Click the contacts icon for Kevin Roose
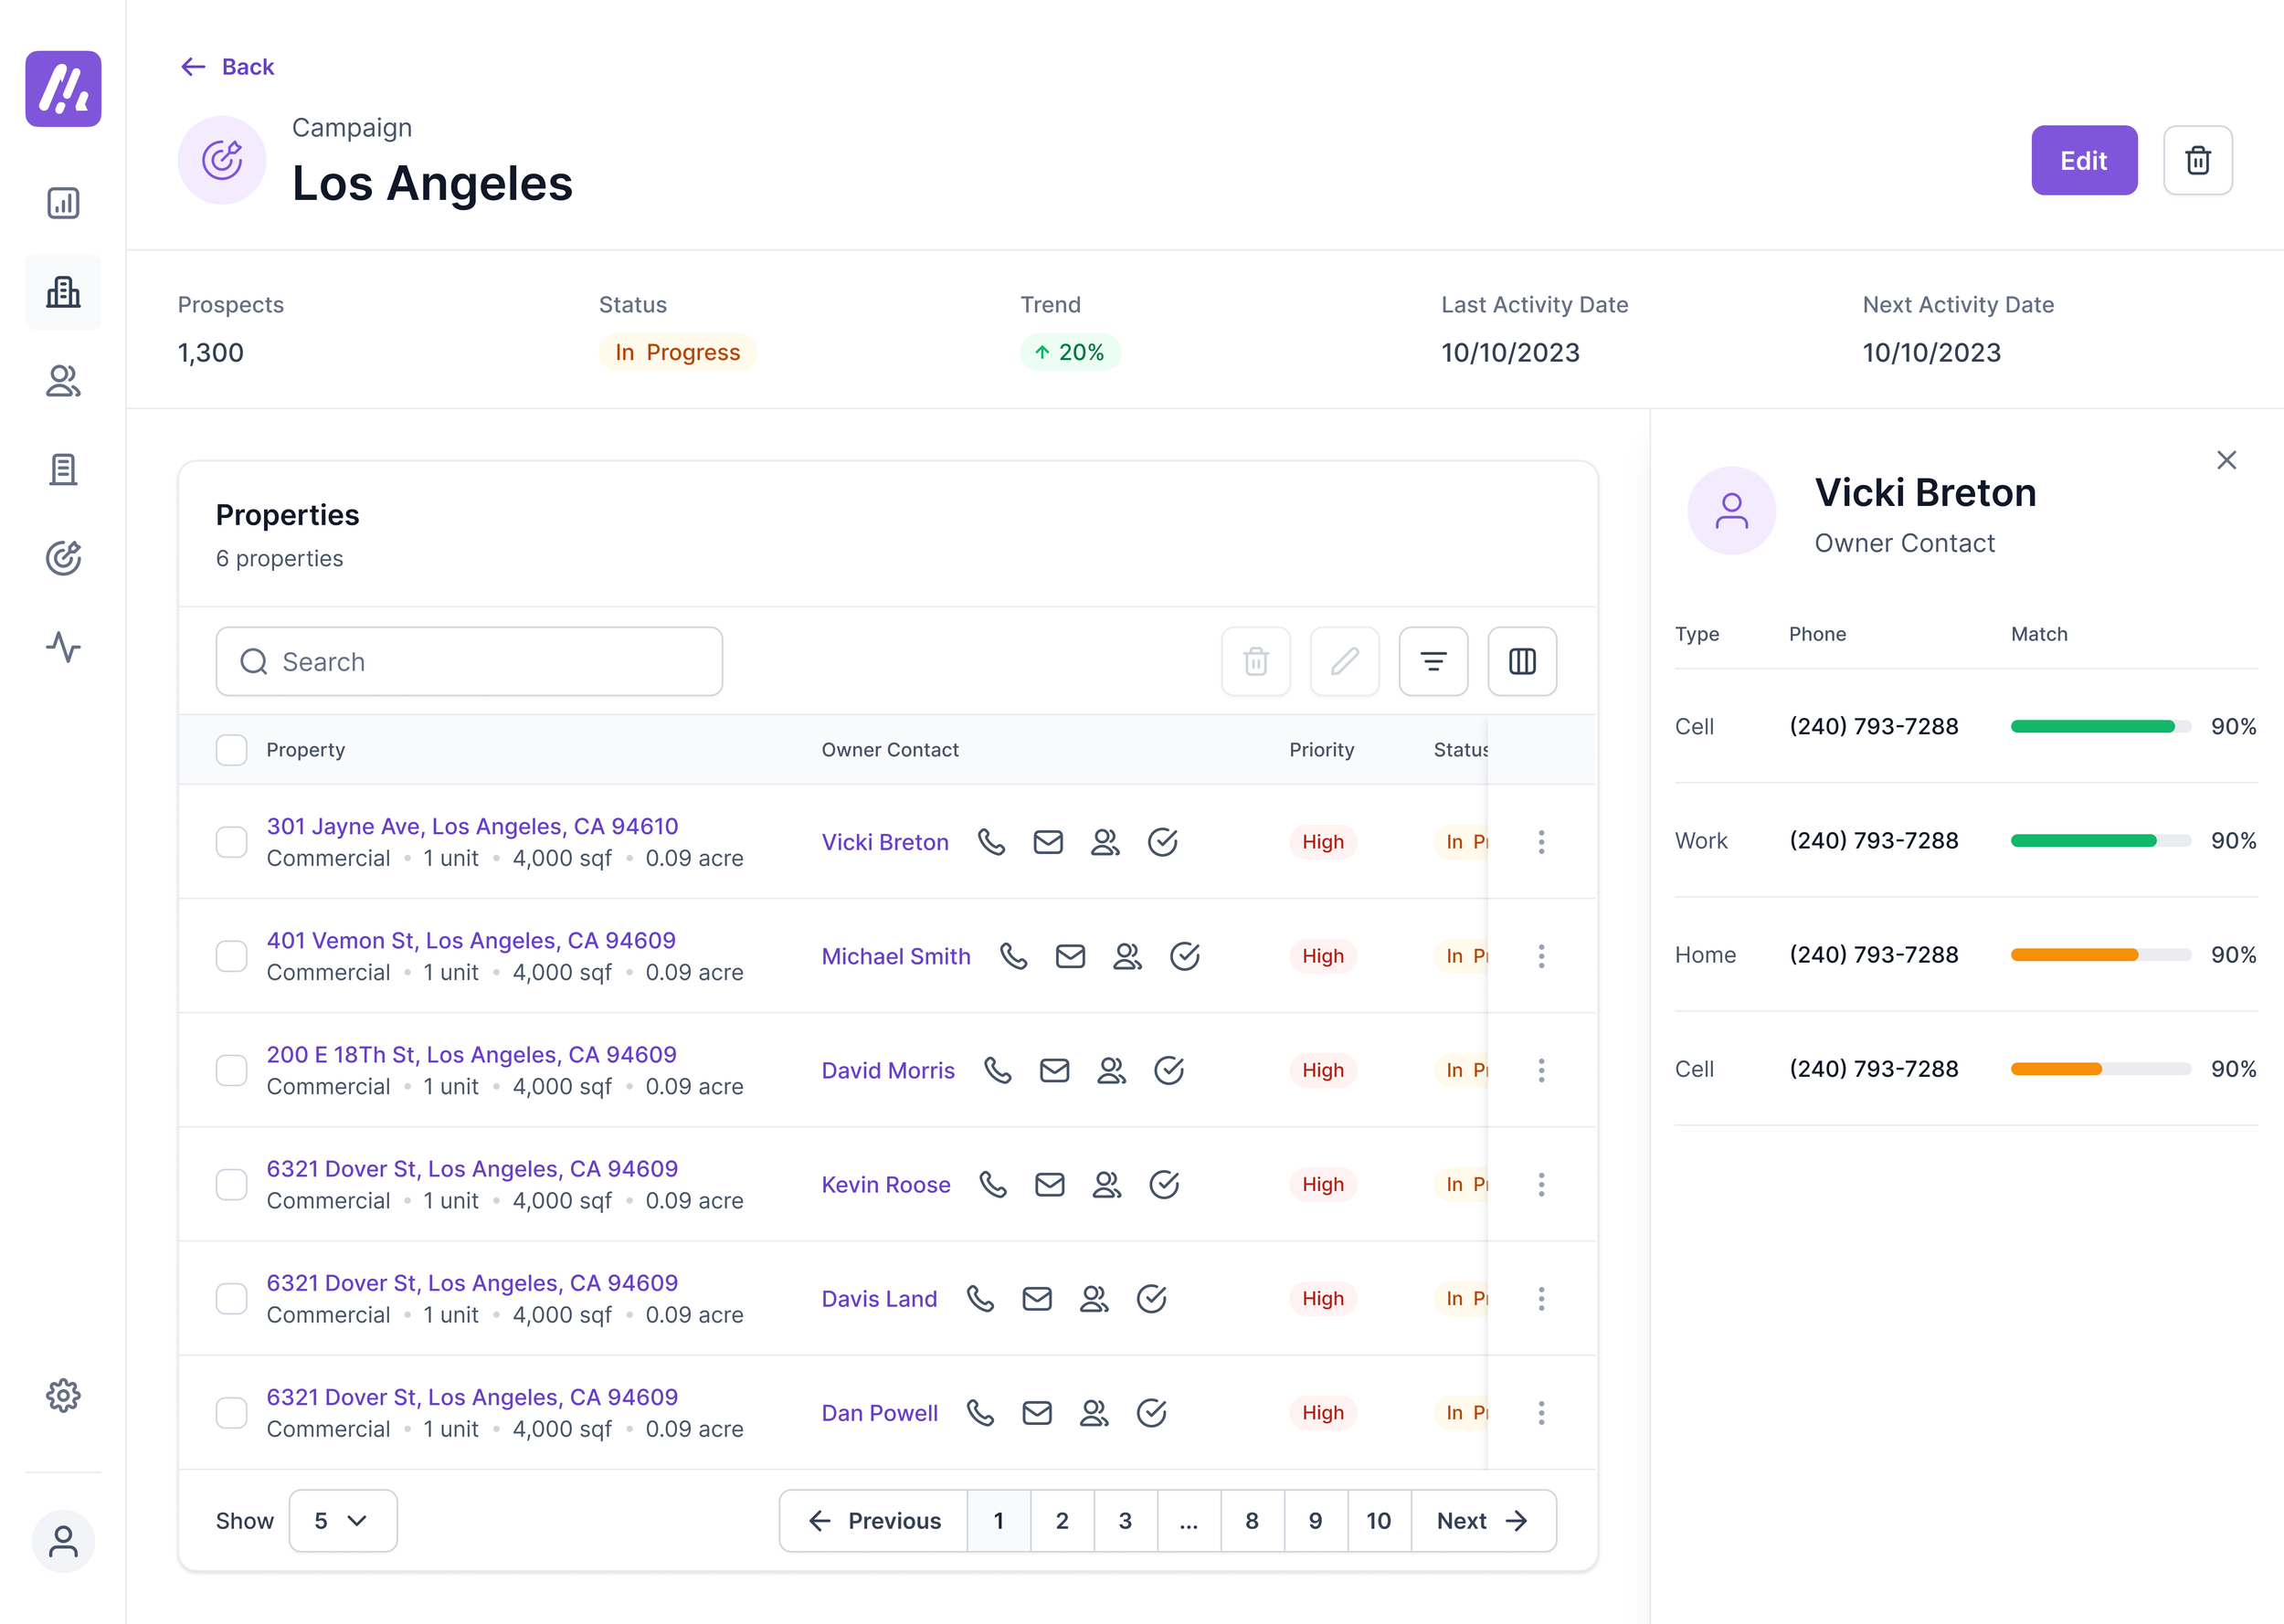The height and width of the screenshot is (1624, 2284). tap(1106, 1184)
